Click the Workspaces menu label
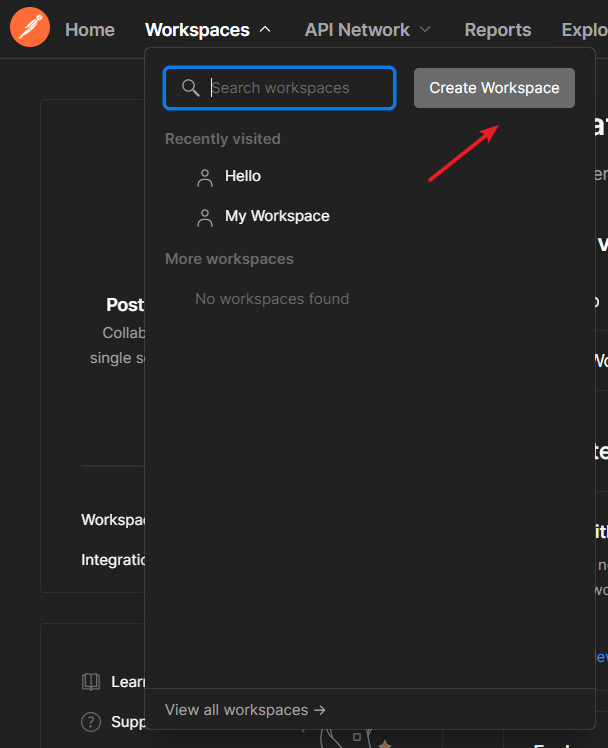This screenshot has height=748, width=608. (x=197, y=30)
